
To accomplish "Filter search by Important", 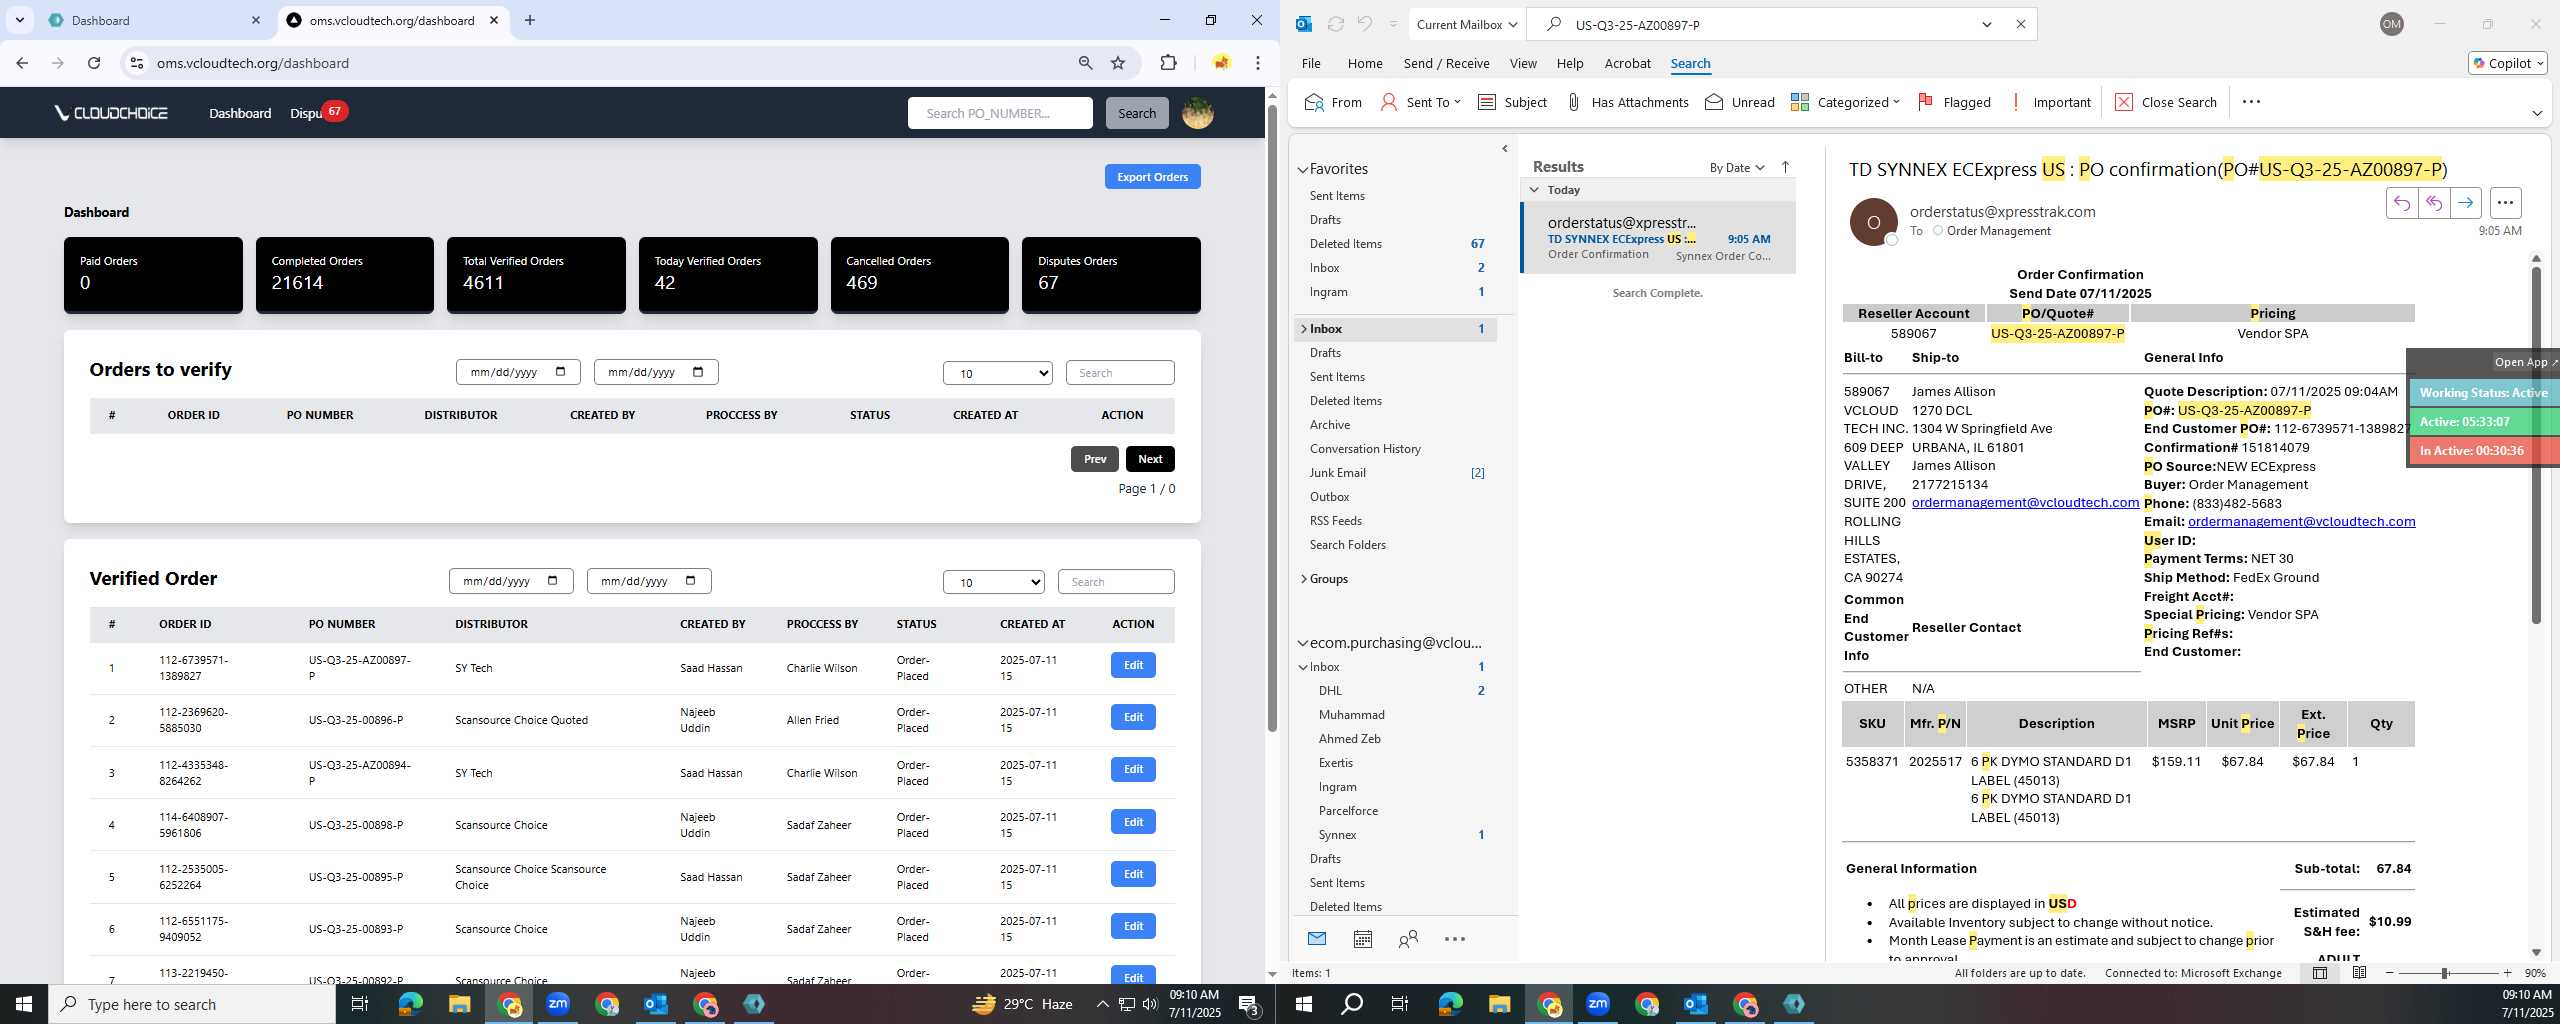I will click(2049, 102).
